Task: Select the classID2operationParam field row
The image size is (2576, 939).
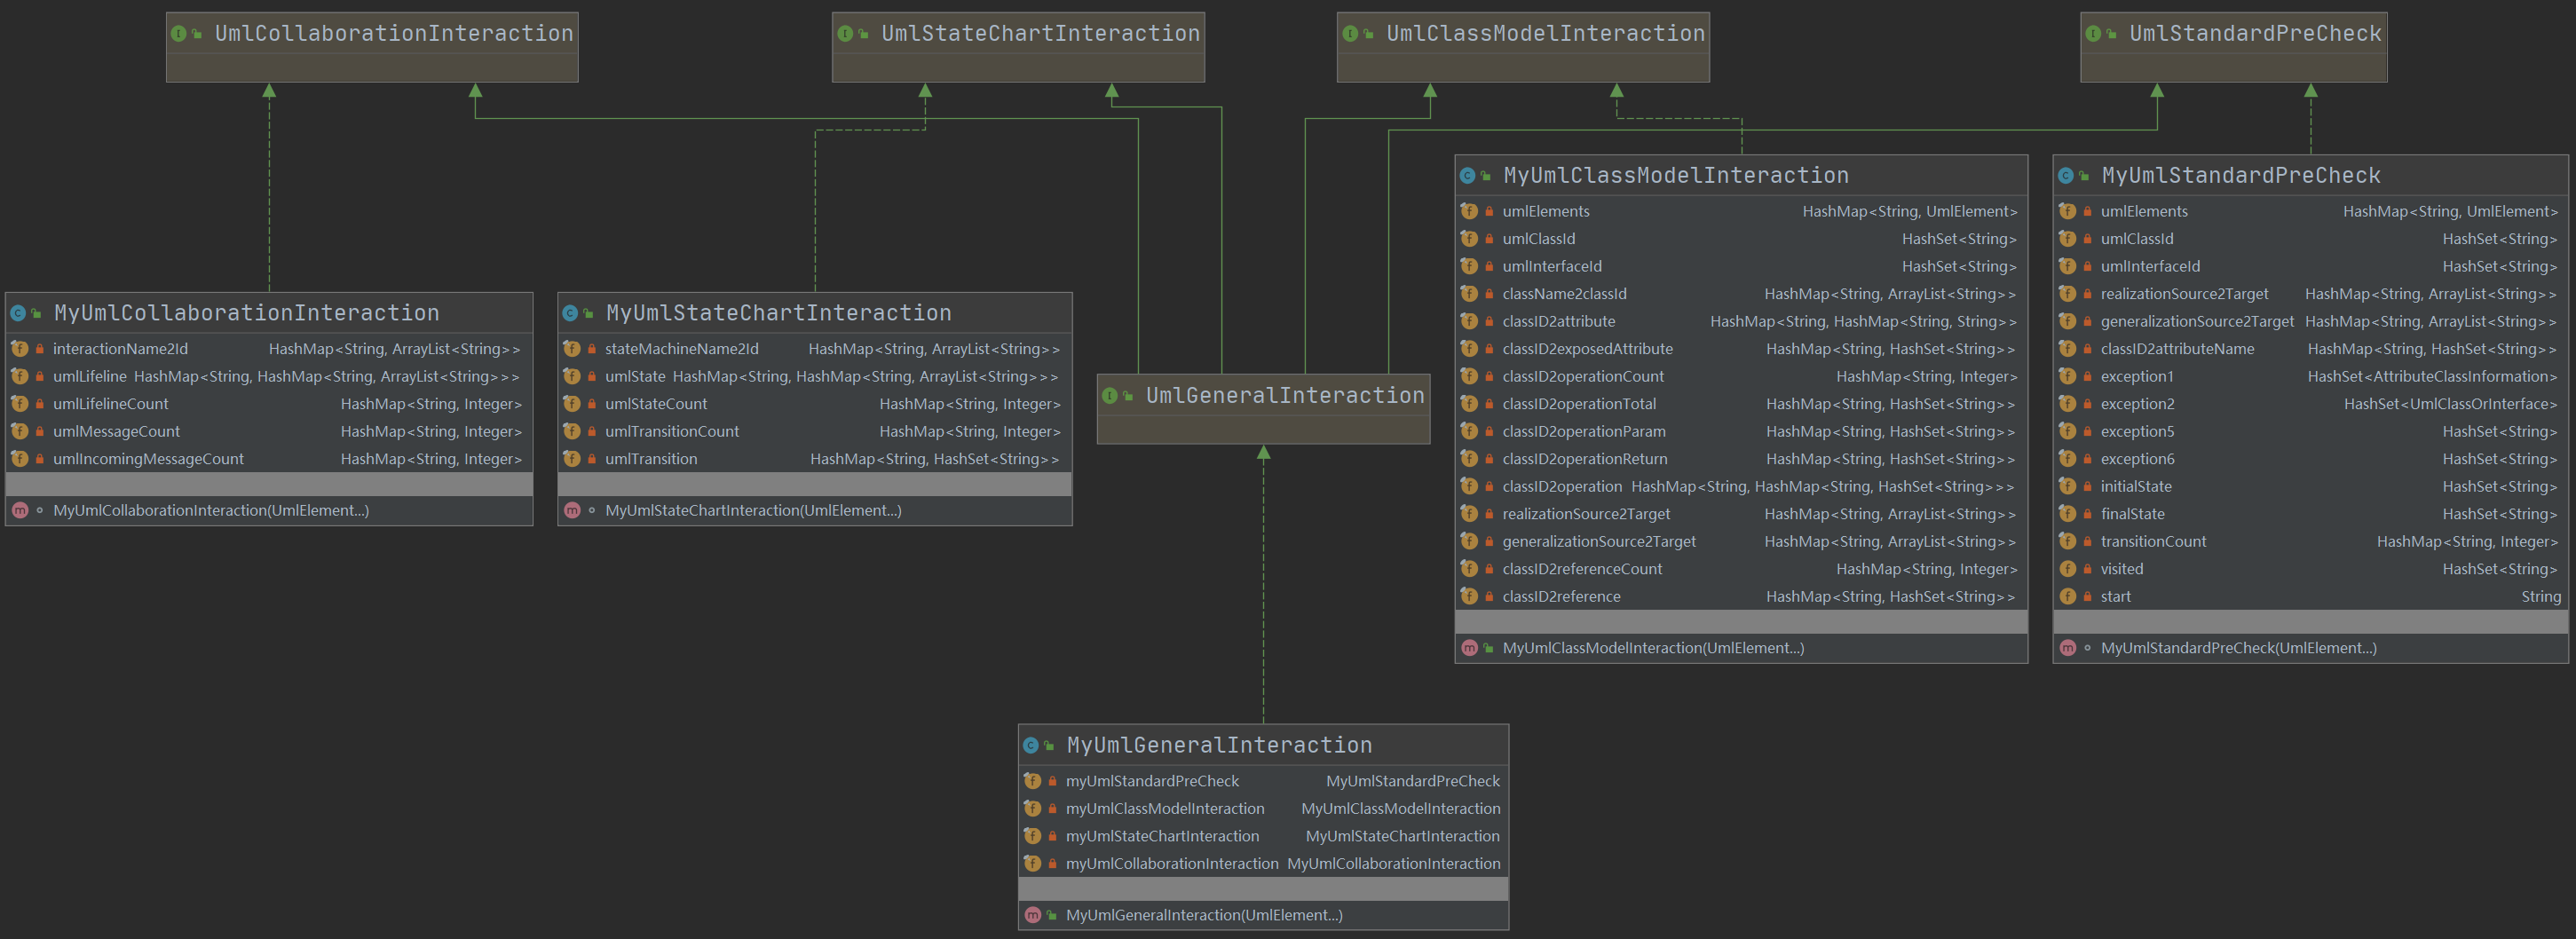Action: coord(1741,432)
